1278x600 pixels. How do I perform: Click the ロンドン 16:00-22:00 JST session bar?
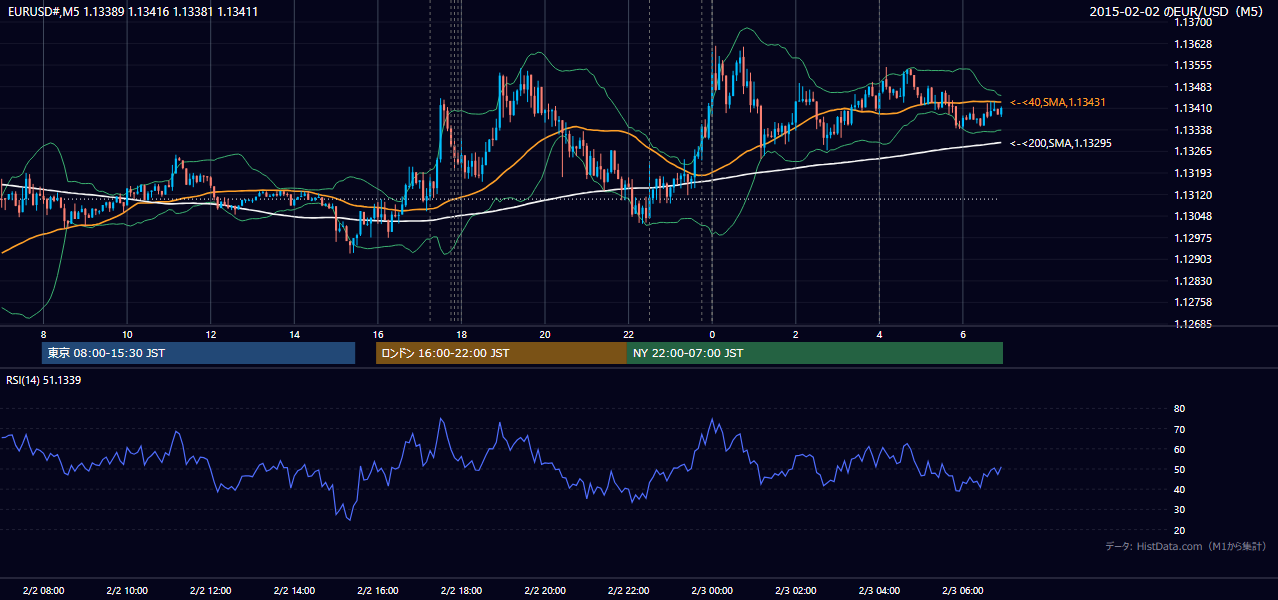pyautogui.click(x=501, y=353)
